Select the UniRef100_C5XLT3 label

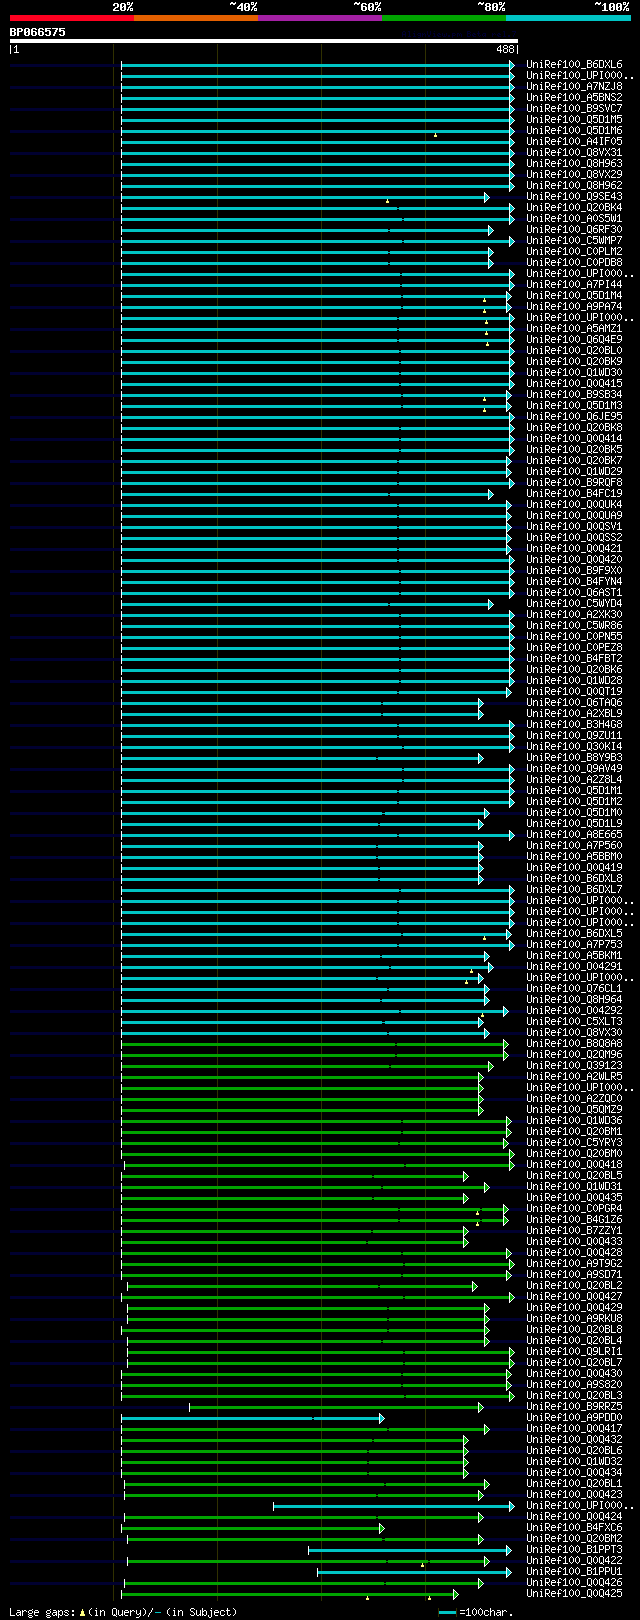click(574, 1022)
